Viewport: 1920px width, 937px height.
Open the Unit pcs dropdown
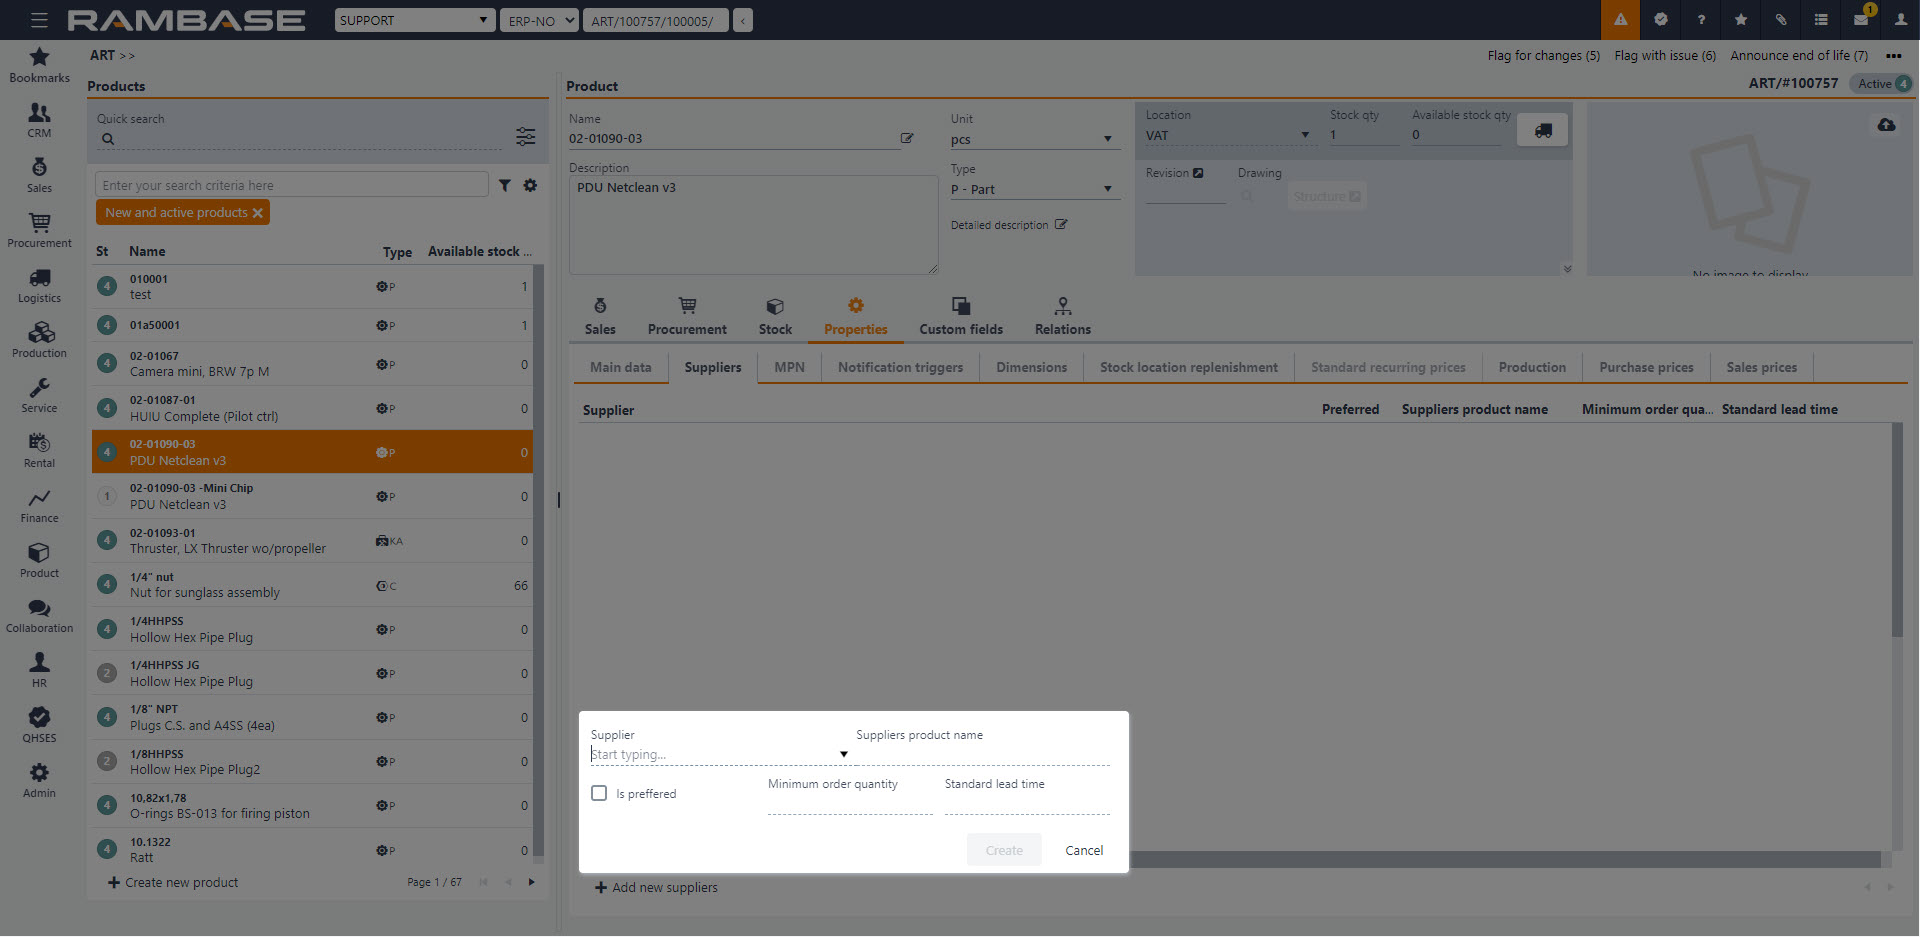tap(1107, 139)
